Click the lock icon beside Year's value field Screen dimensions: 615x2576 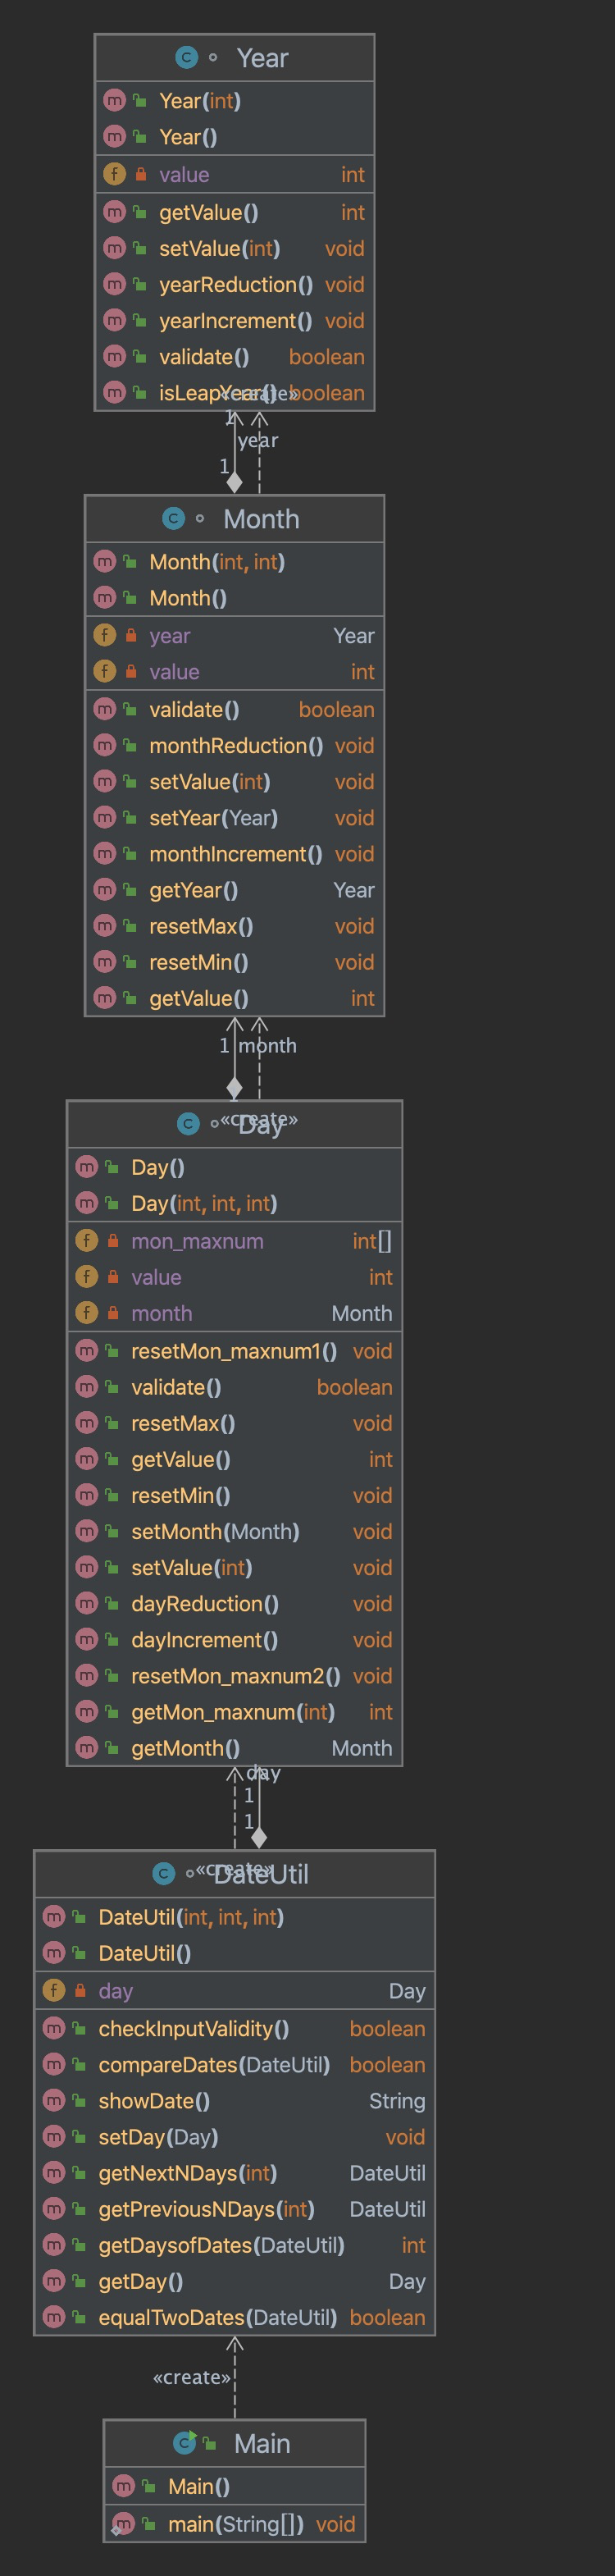[141, 175]
